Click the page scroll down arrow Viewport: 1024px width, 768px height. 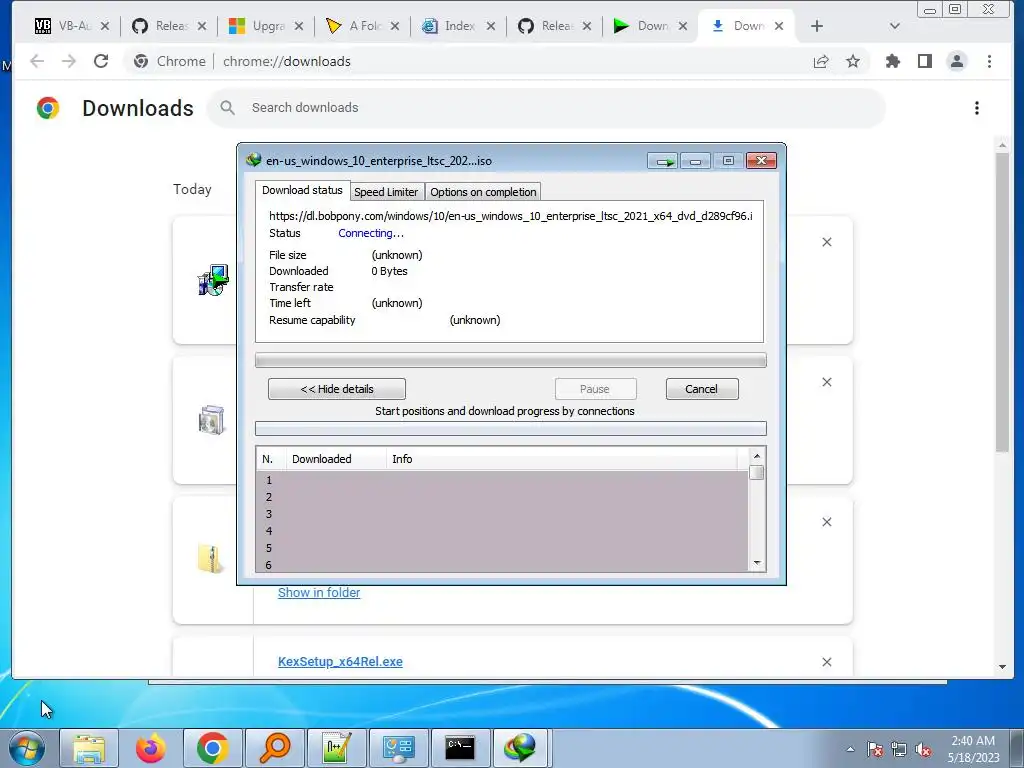point(1002,667)
